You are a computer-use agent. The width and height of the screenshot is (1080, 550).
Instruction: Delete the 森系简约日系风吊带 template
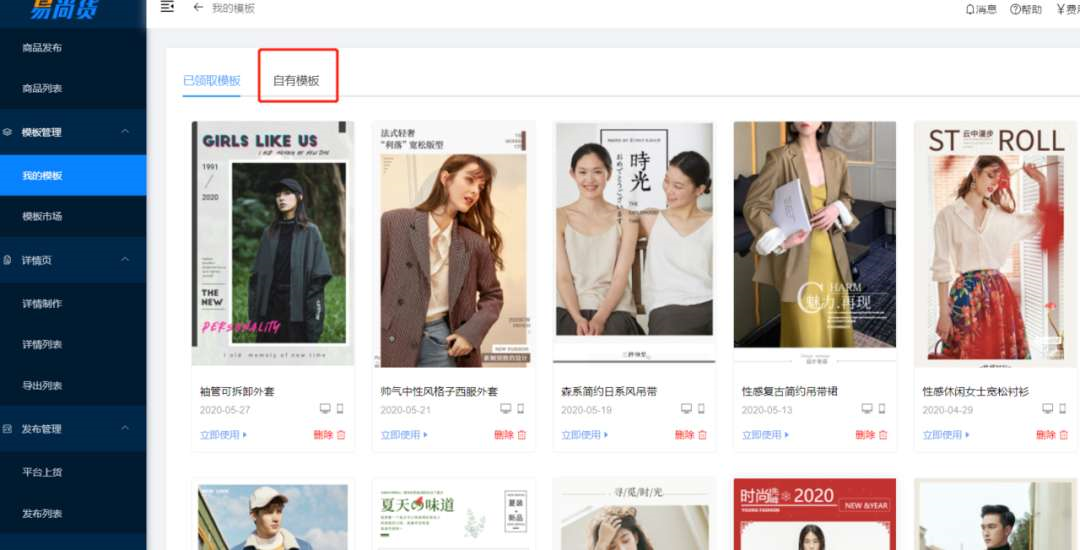coord(691,435)
